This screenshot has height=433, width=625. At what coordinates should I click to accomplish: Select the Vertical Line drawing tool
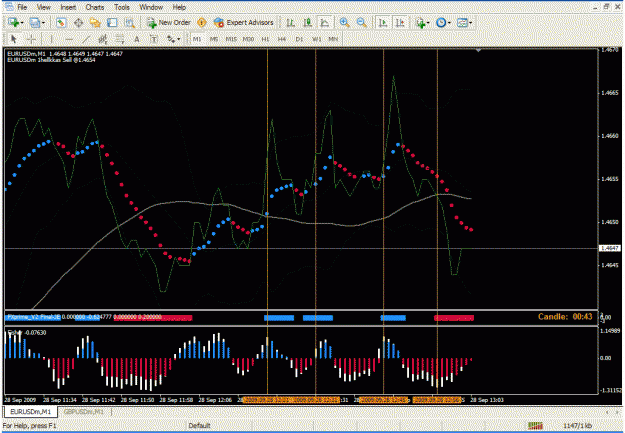click(51, 39)
